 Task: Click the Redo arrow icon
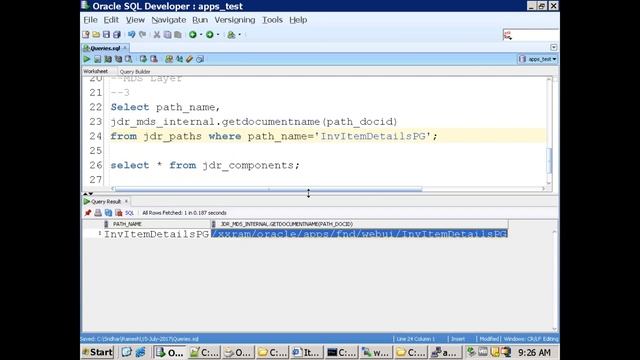pyautogui.click(x=142, y=35)
